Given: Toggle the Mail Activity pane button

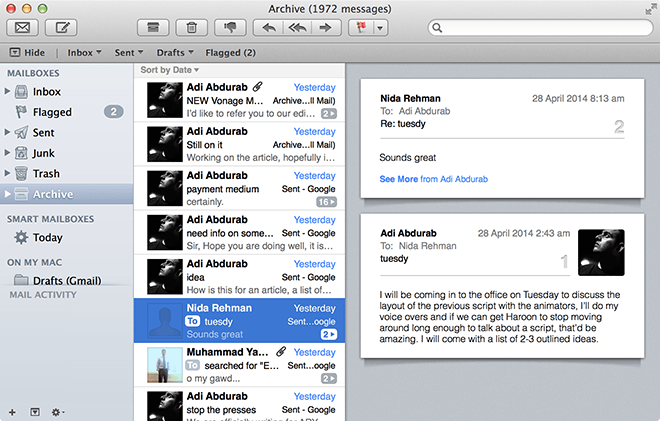Looking at the screenshot, I should point(35,411).
